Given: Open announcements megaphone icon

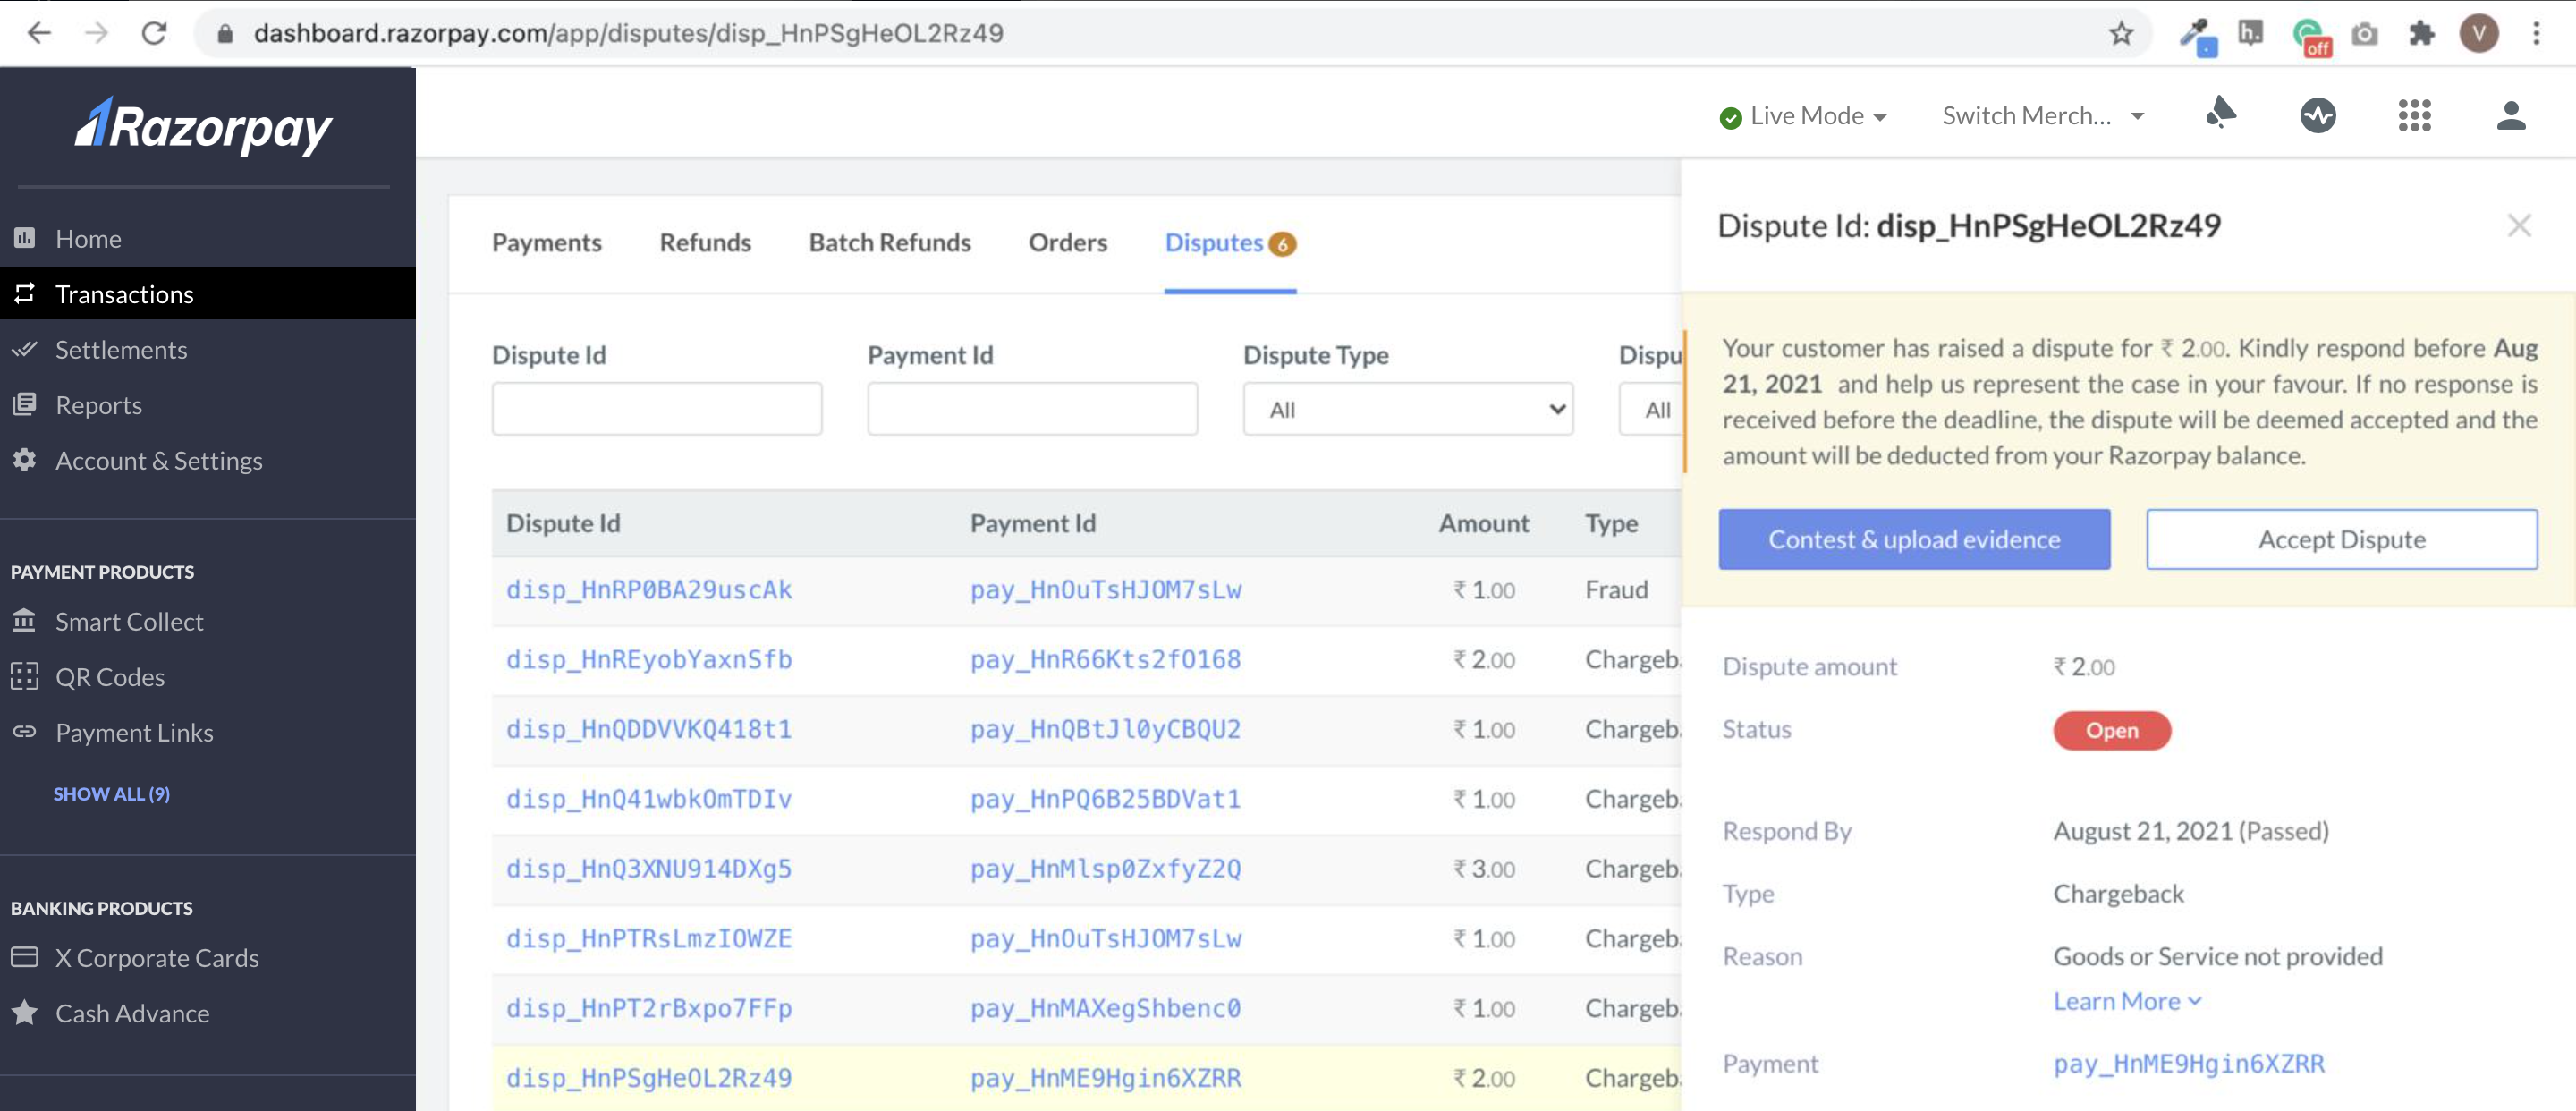Looking at the screenshot, I should tap(2220, 114).
